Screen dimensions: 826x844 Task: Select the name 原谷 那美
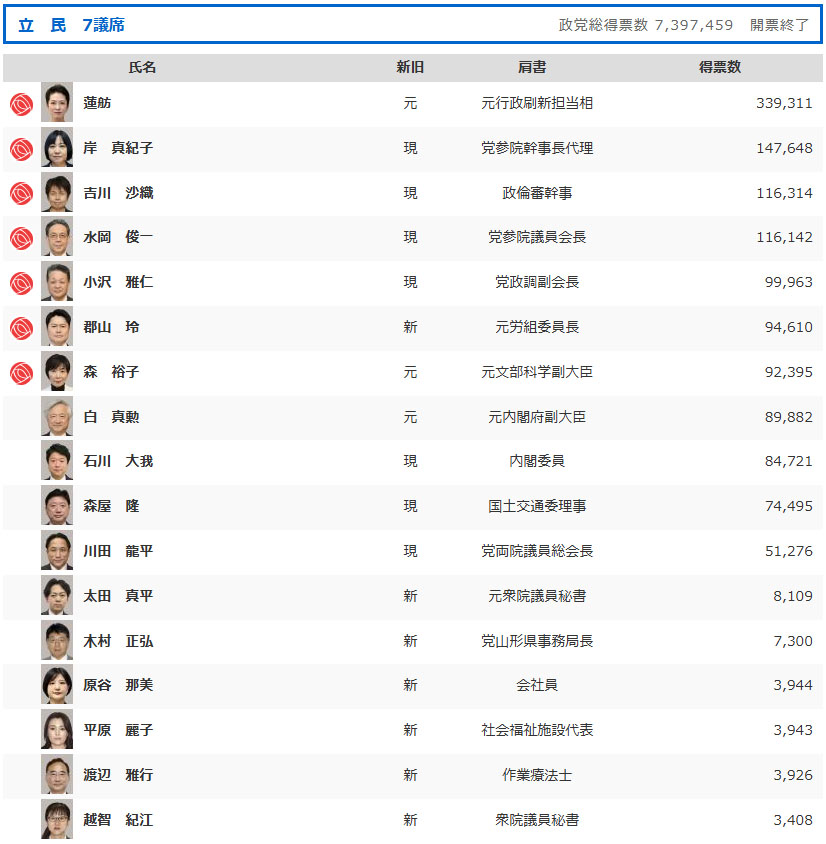118,685
